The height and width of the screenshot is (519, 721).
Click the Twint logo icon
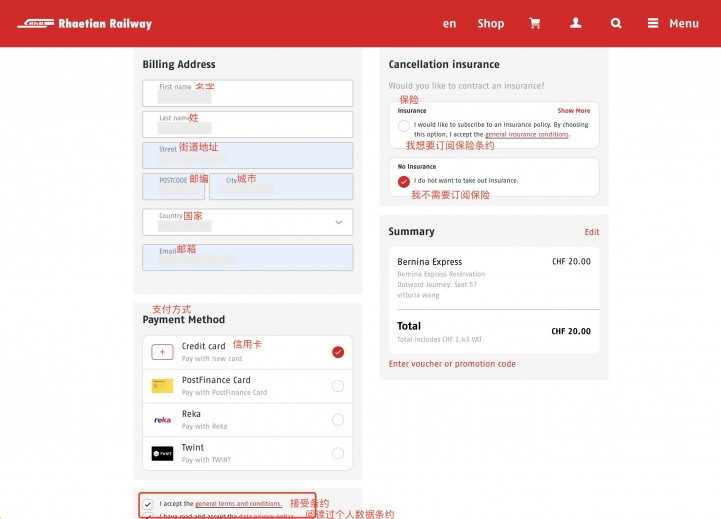pos(162,453)
